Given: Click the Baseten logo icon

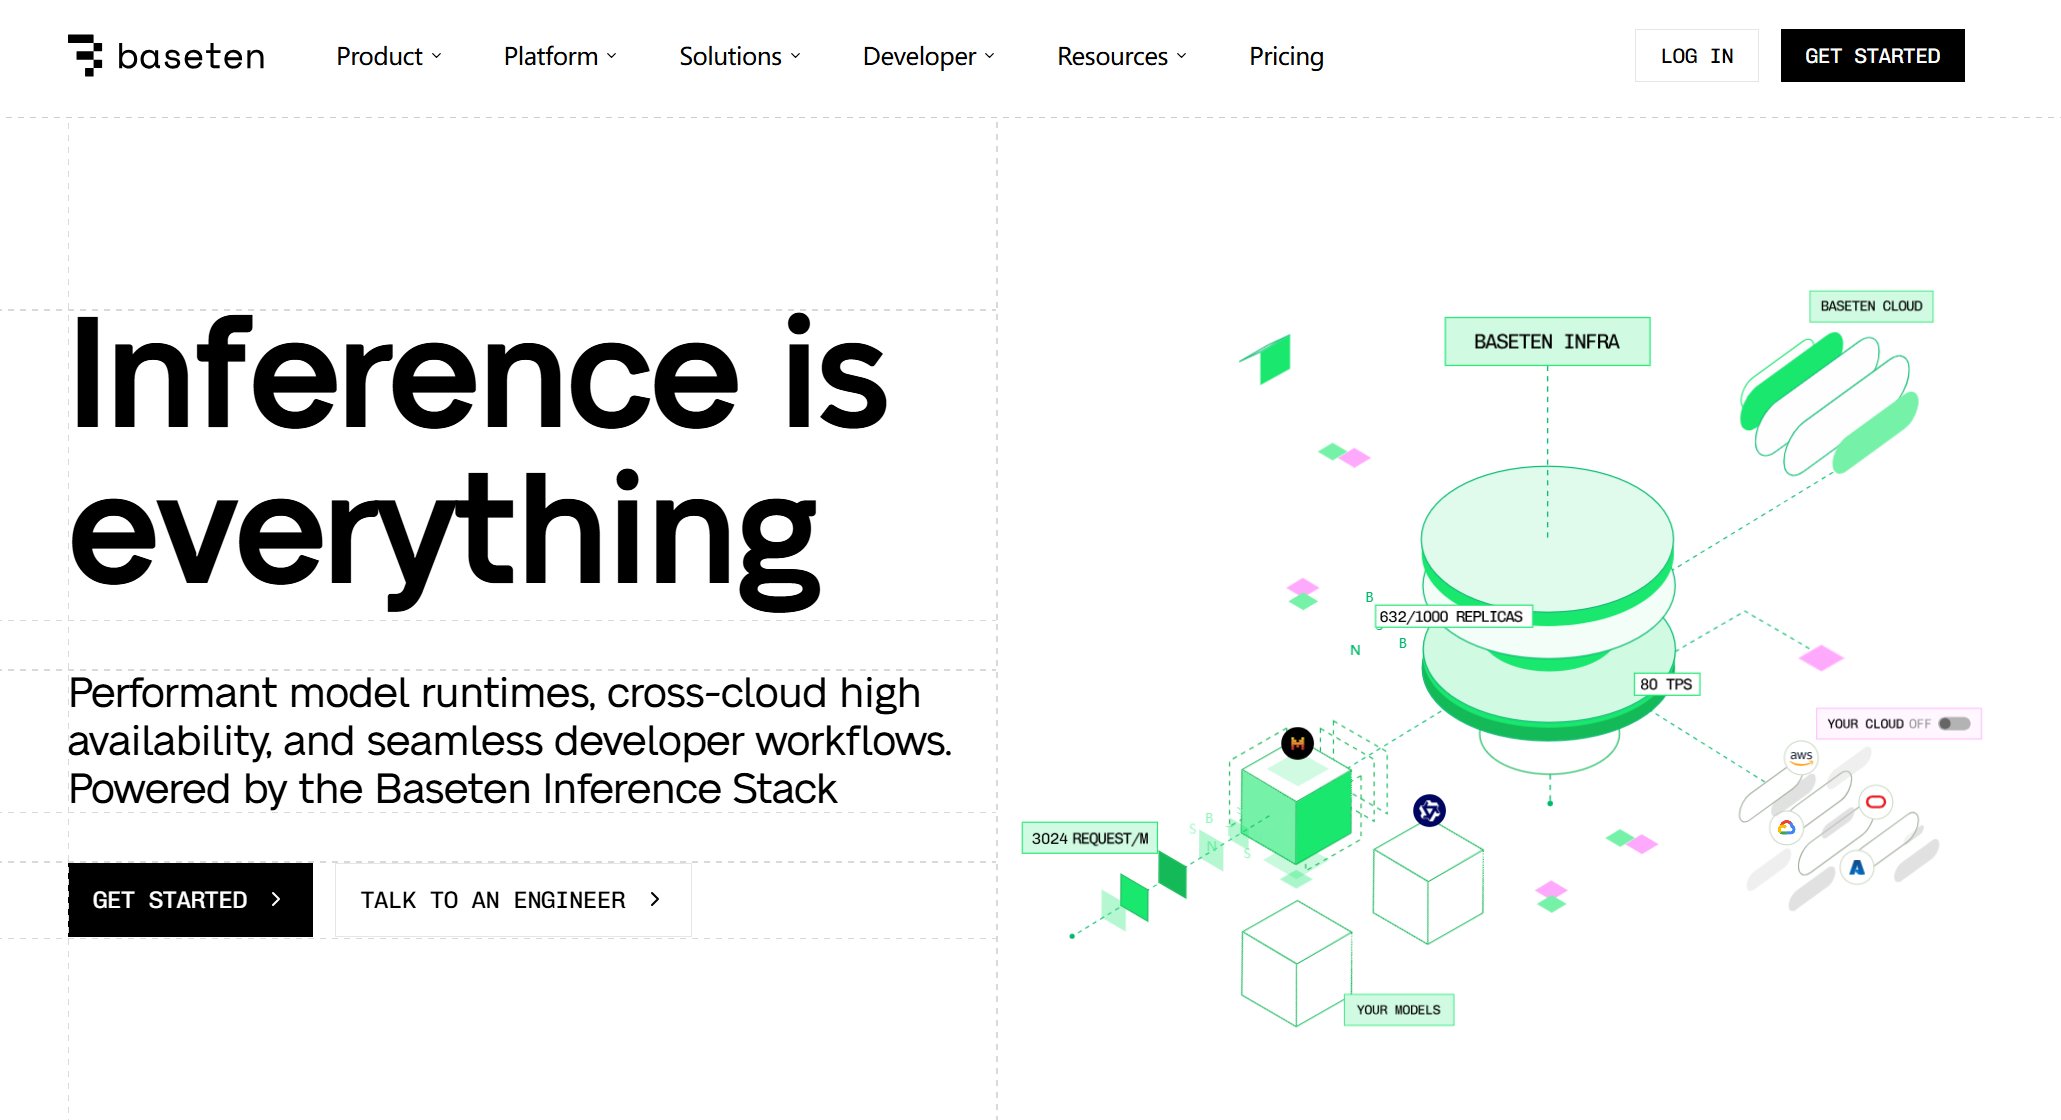Looking at the screenshot, I should [x=86, y=55].
